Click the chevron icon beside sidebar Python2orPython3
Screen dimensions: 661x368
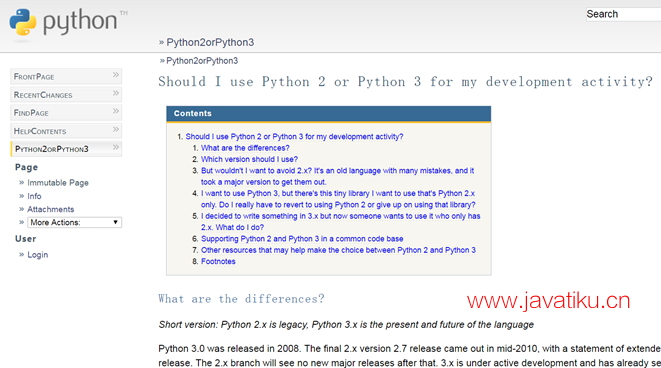pos(116,148)
